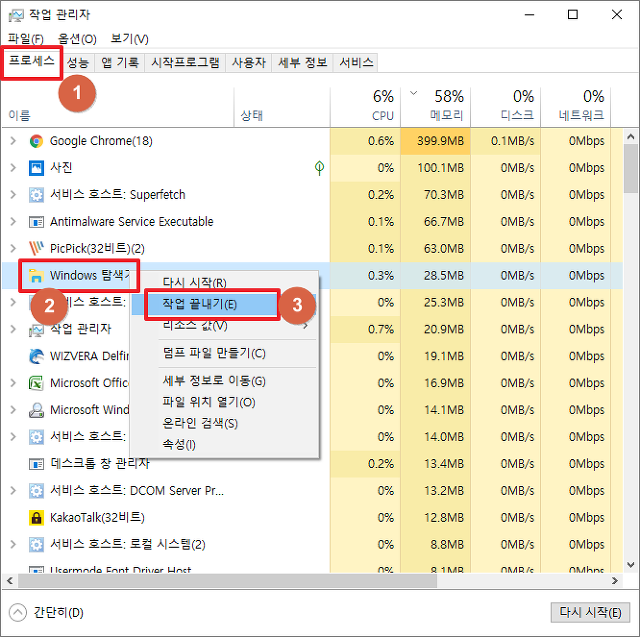
Task: Click the WIZVERA Delfino icon
Action: tap(36, 356)
